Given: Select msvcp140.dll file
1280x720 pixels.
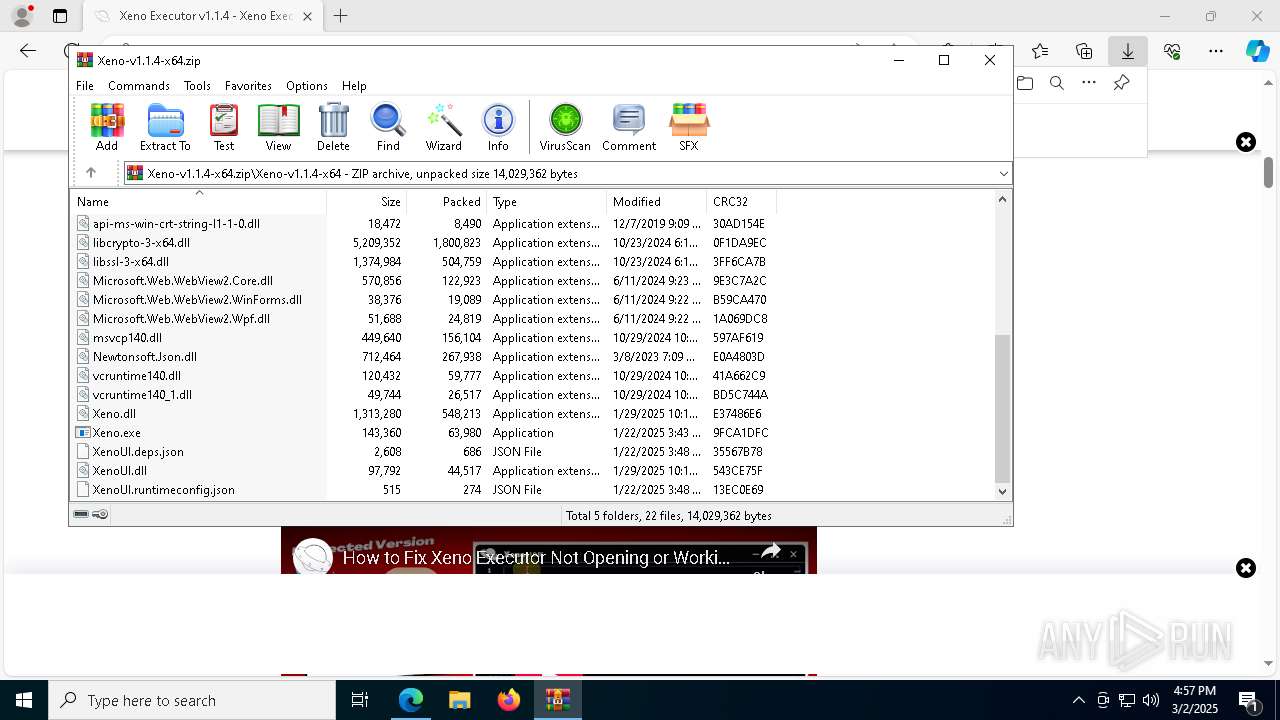Looking at the screenshot, I should (127, 338).
